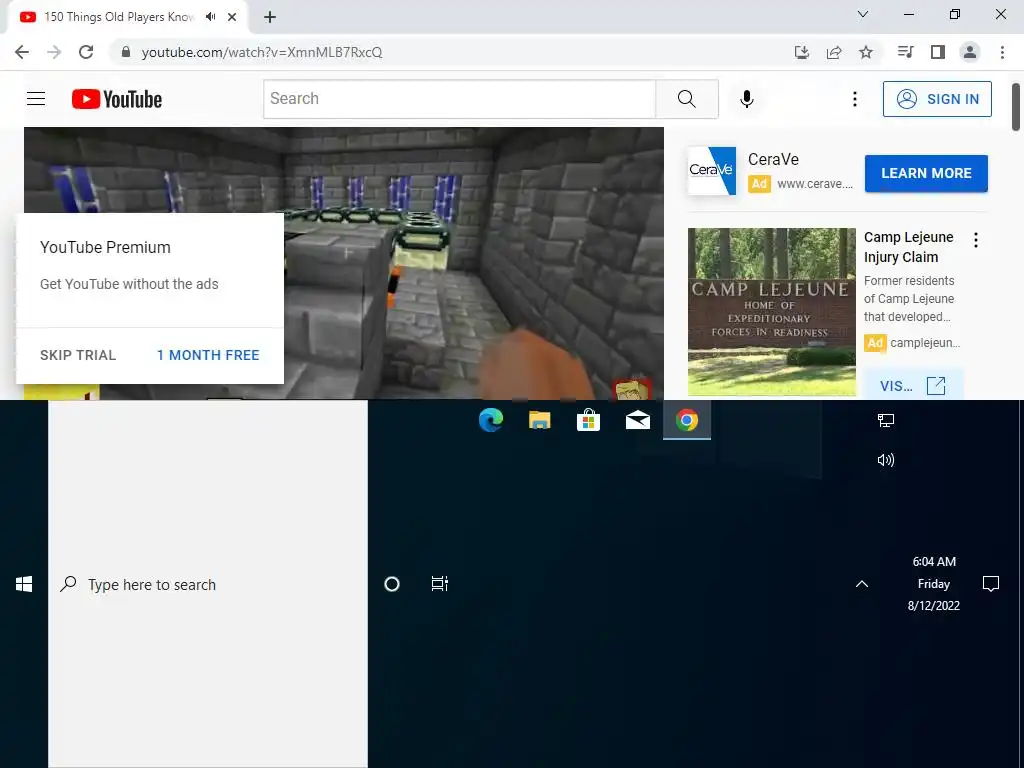1024x768 pixels.
Task: Share this page from address bar
Action: pyautogui.click(x=834, y=52)
